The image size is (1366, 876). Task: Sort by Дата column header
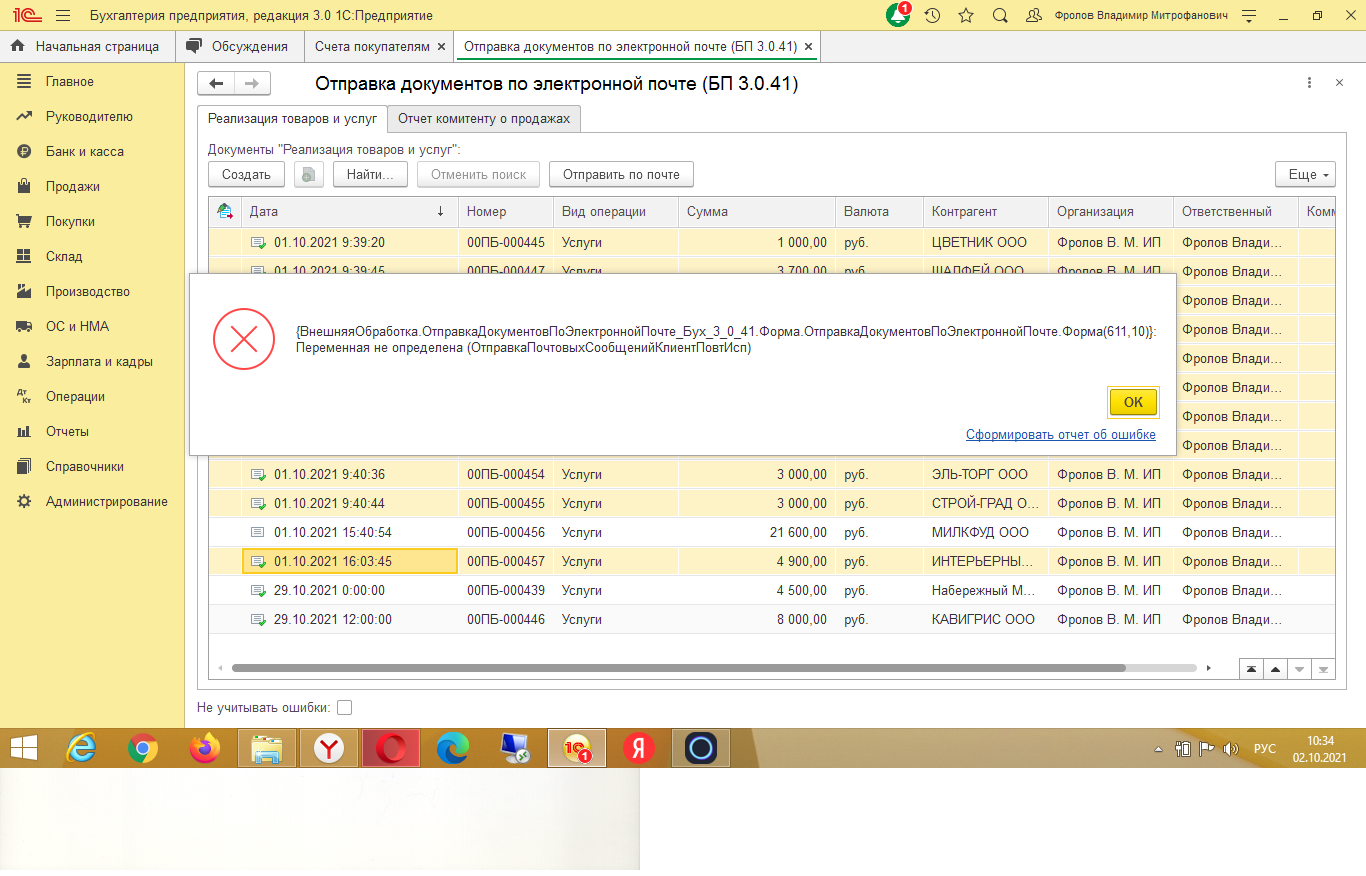tap(349, 212)
